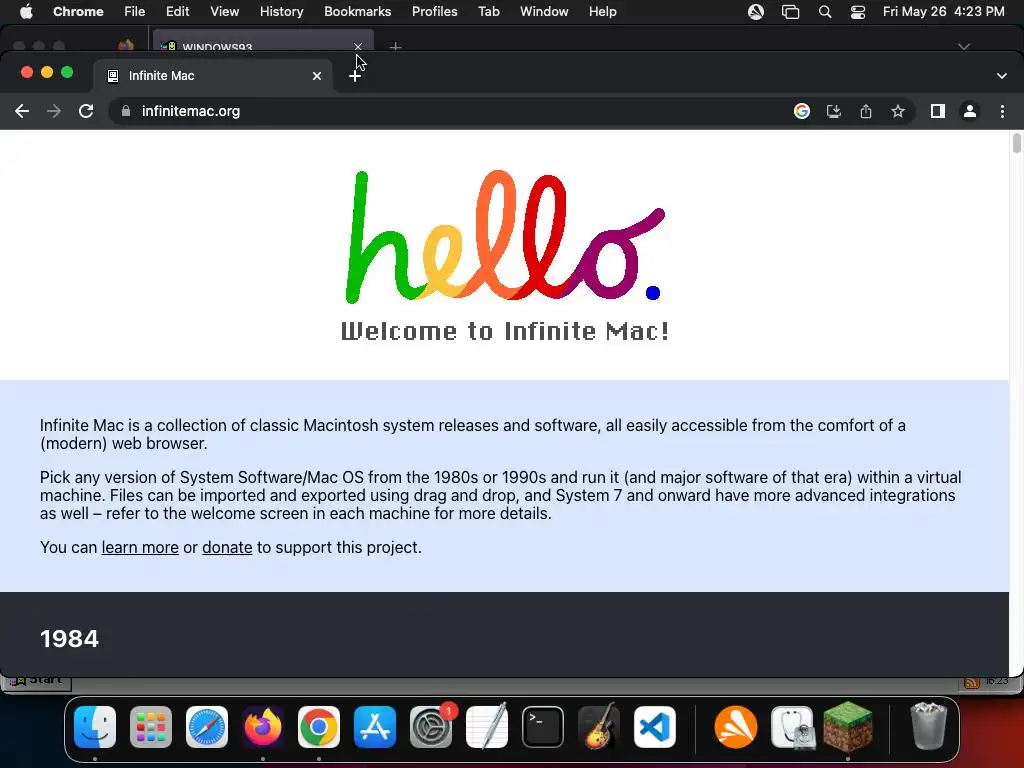The height and width of the screenshot is (768, 1024).
Task: Click the install app icon in the address bar
Action: pyautogui.click(x=833, y=112)
